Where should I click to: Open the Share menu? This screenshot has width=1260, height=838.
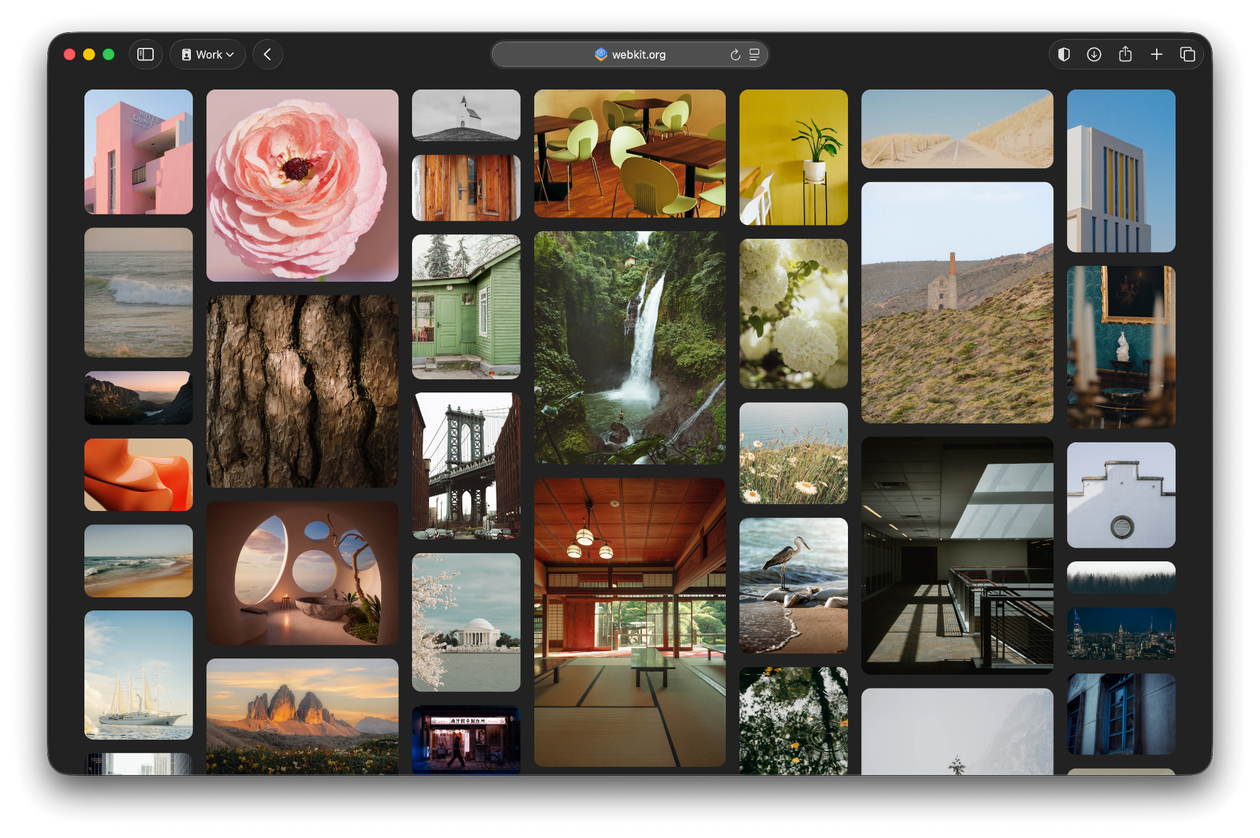[1125, 55]
